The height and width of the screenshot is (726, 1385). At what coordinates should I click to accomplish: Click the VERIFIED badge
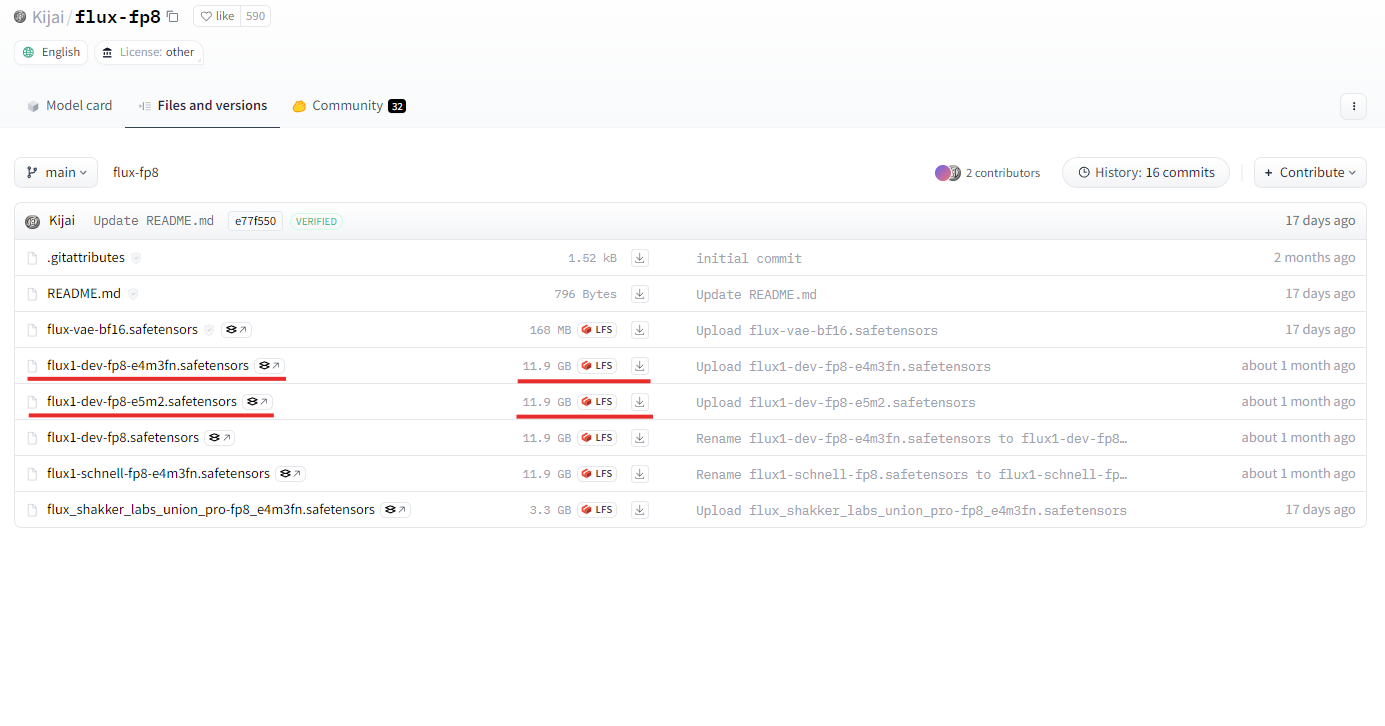(316, 221)
